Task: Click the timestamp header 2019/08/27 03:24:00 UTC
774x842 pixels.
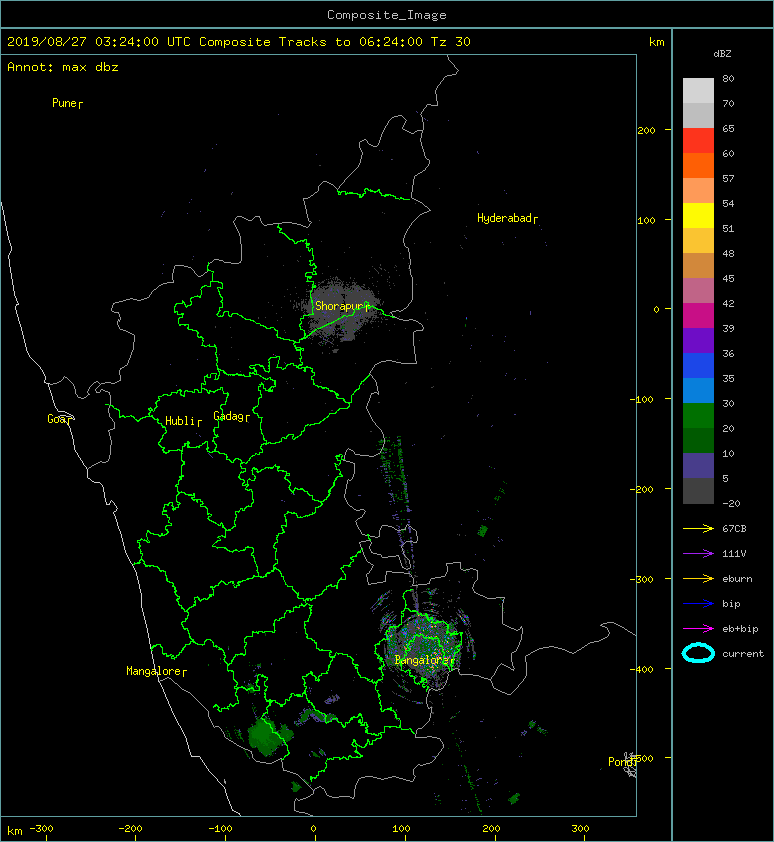Action: coord(99,42)
